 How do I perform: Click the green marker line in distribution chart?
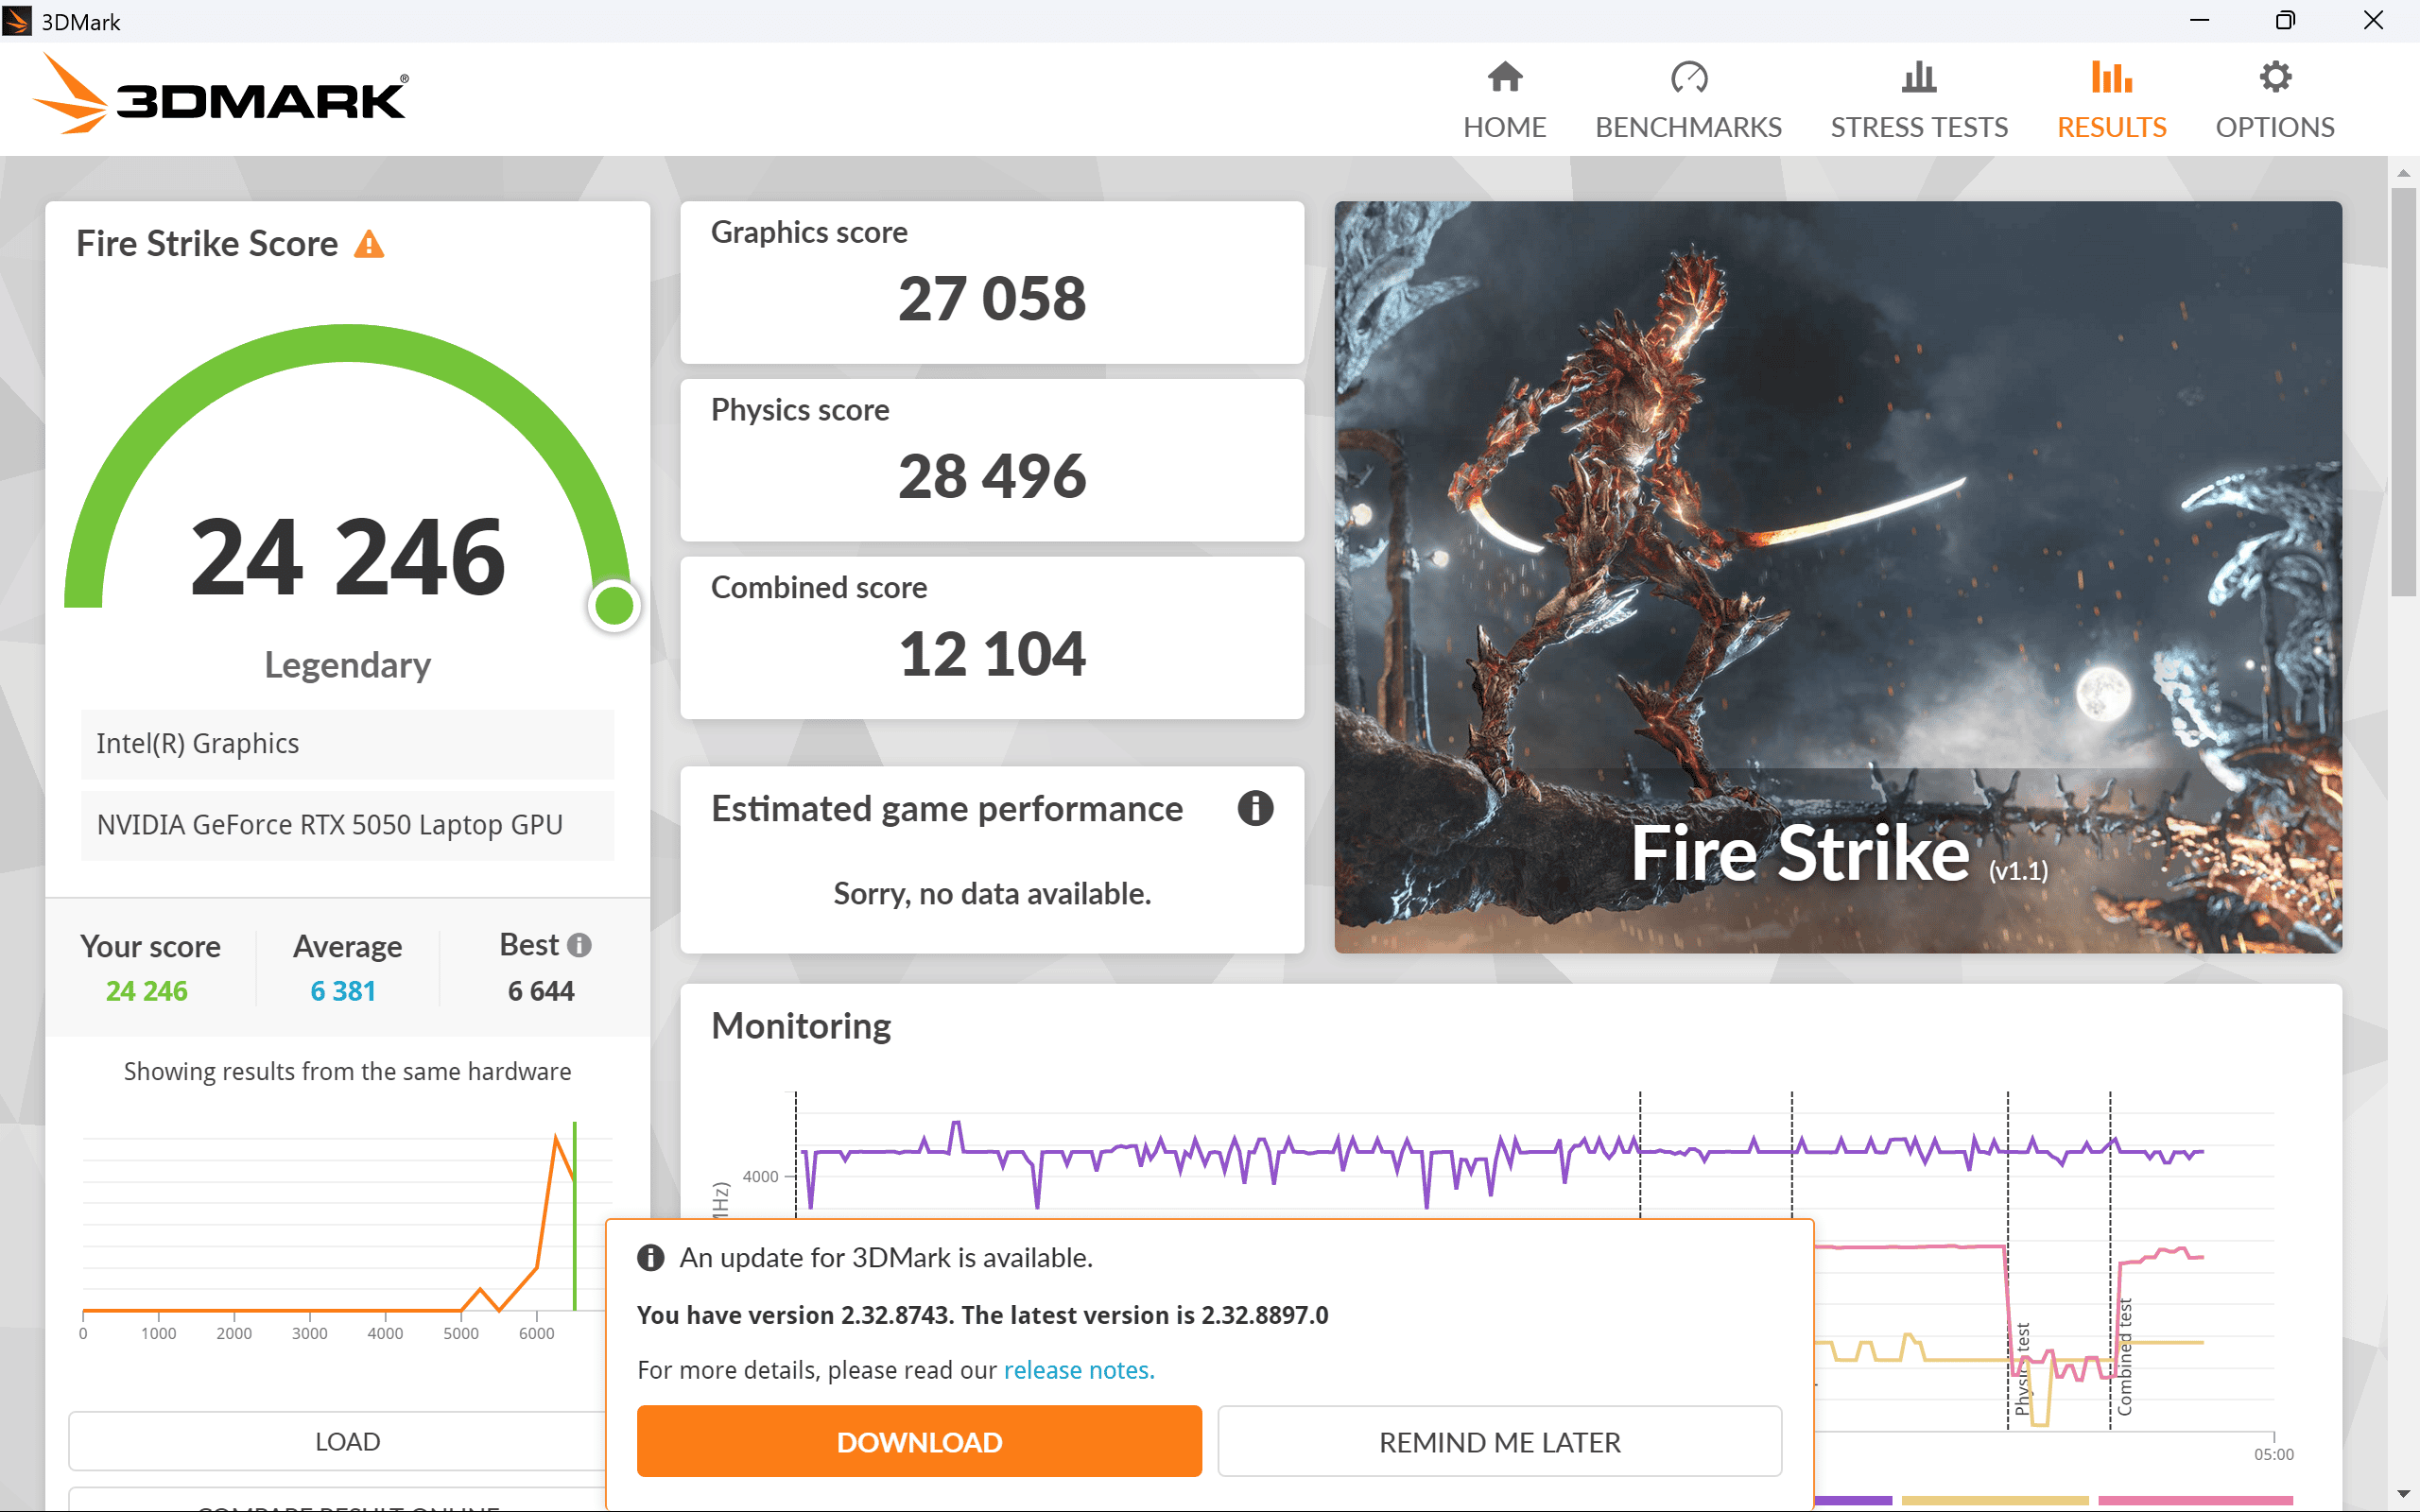click(x=574, y=1216)
